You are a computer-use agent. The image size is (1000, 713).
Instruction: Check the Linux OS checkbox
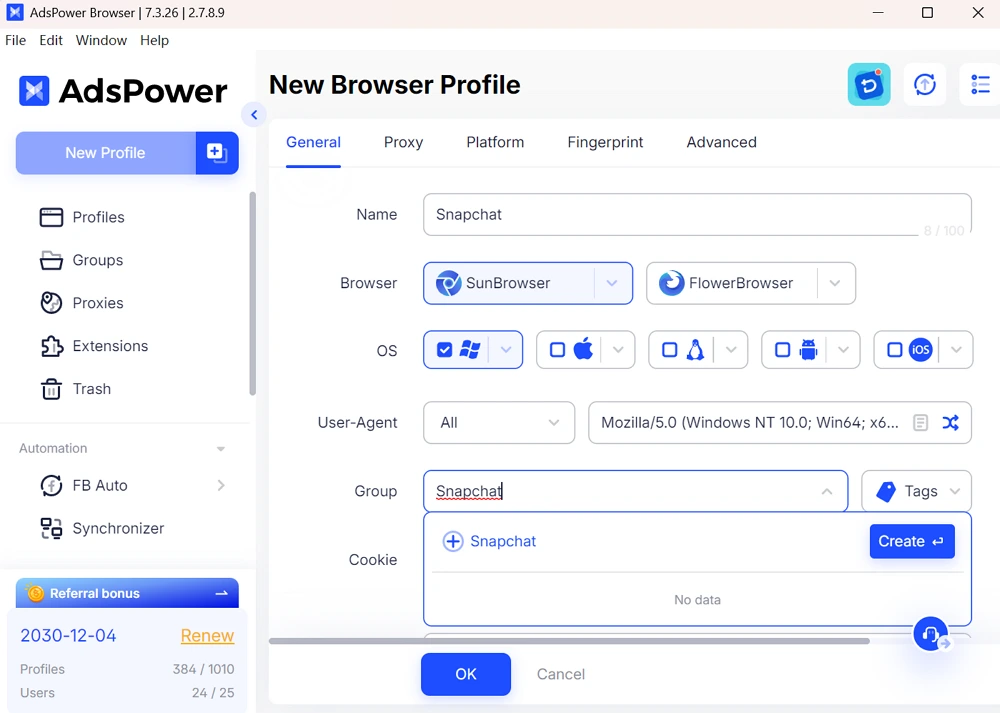pyautogui.click(x=670, y=349)
